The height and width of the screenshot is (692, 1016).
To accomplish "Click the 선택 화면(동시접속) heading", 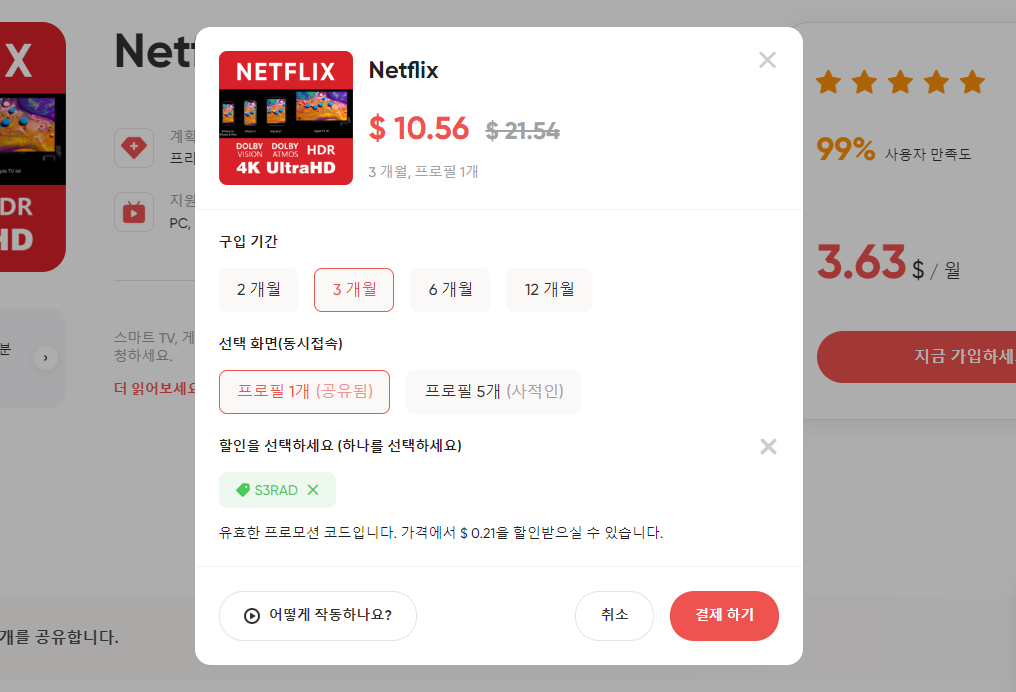I will click(281, 343).
